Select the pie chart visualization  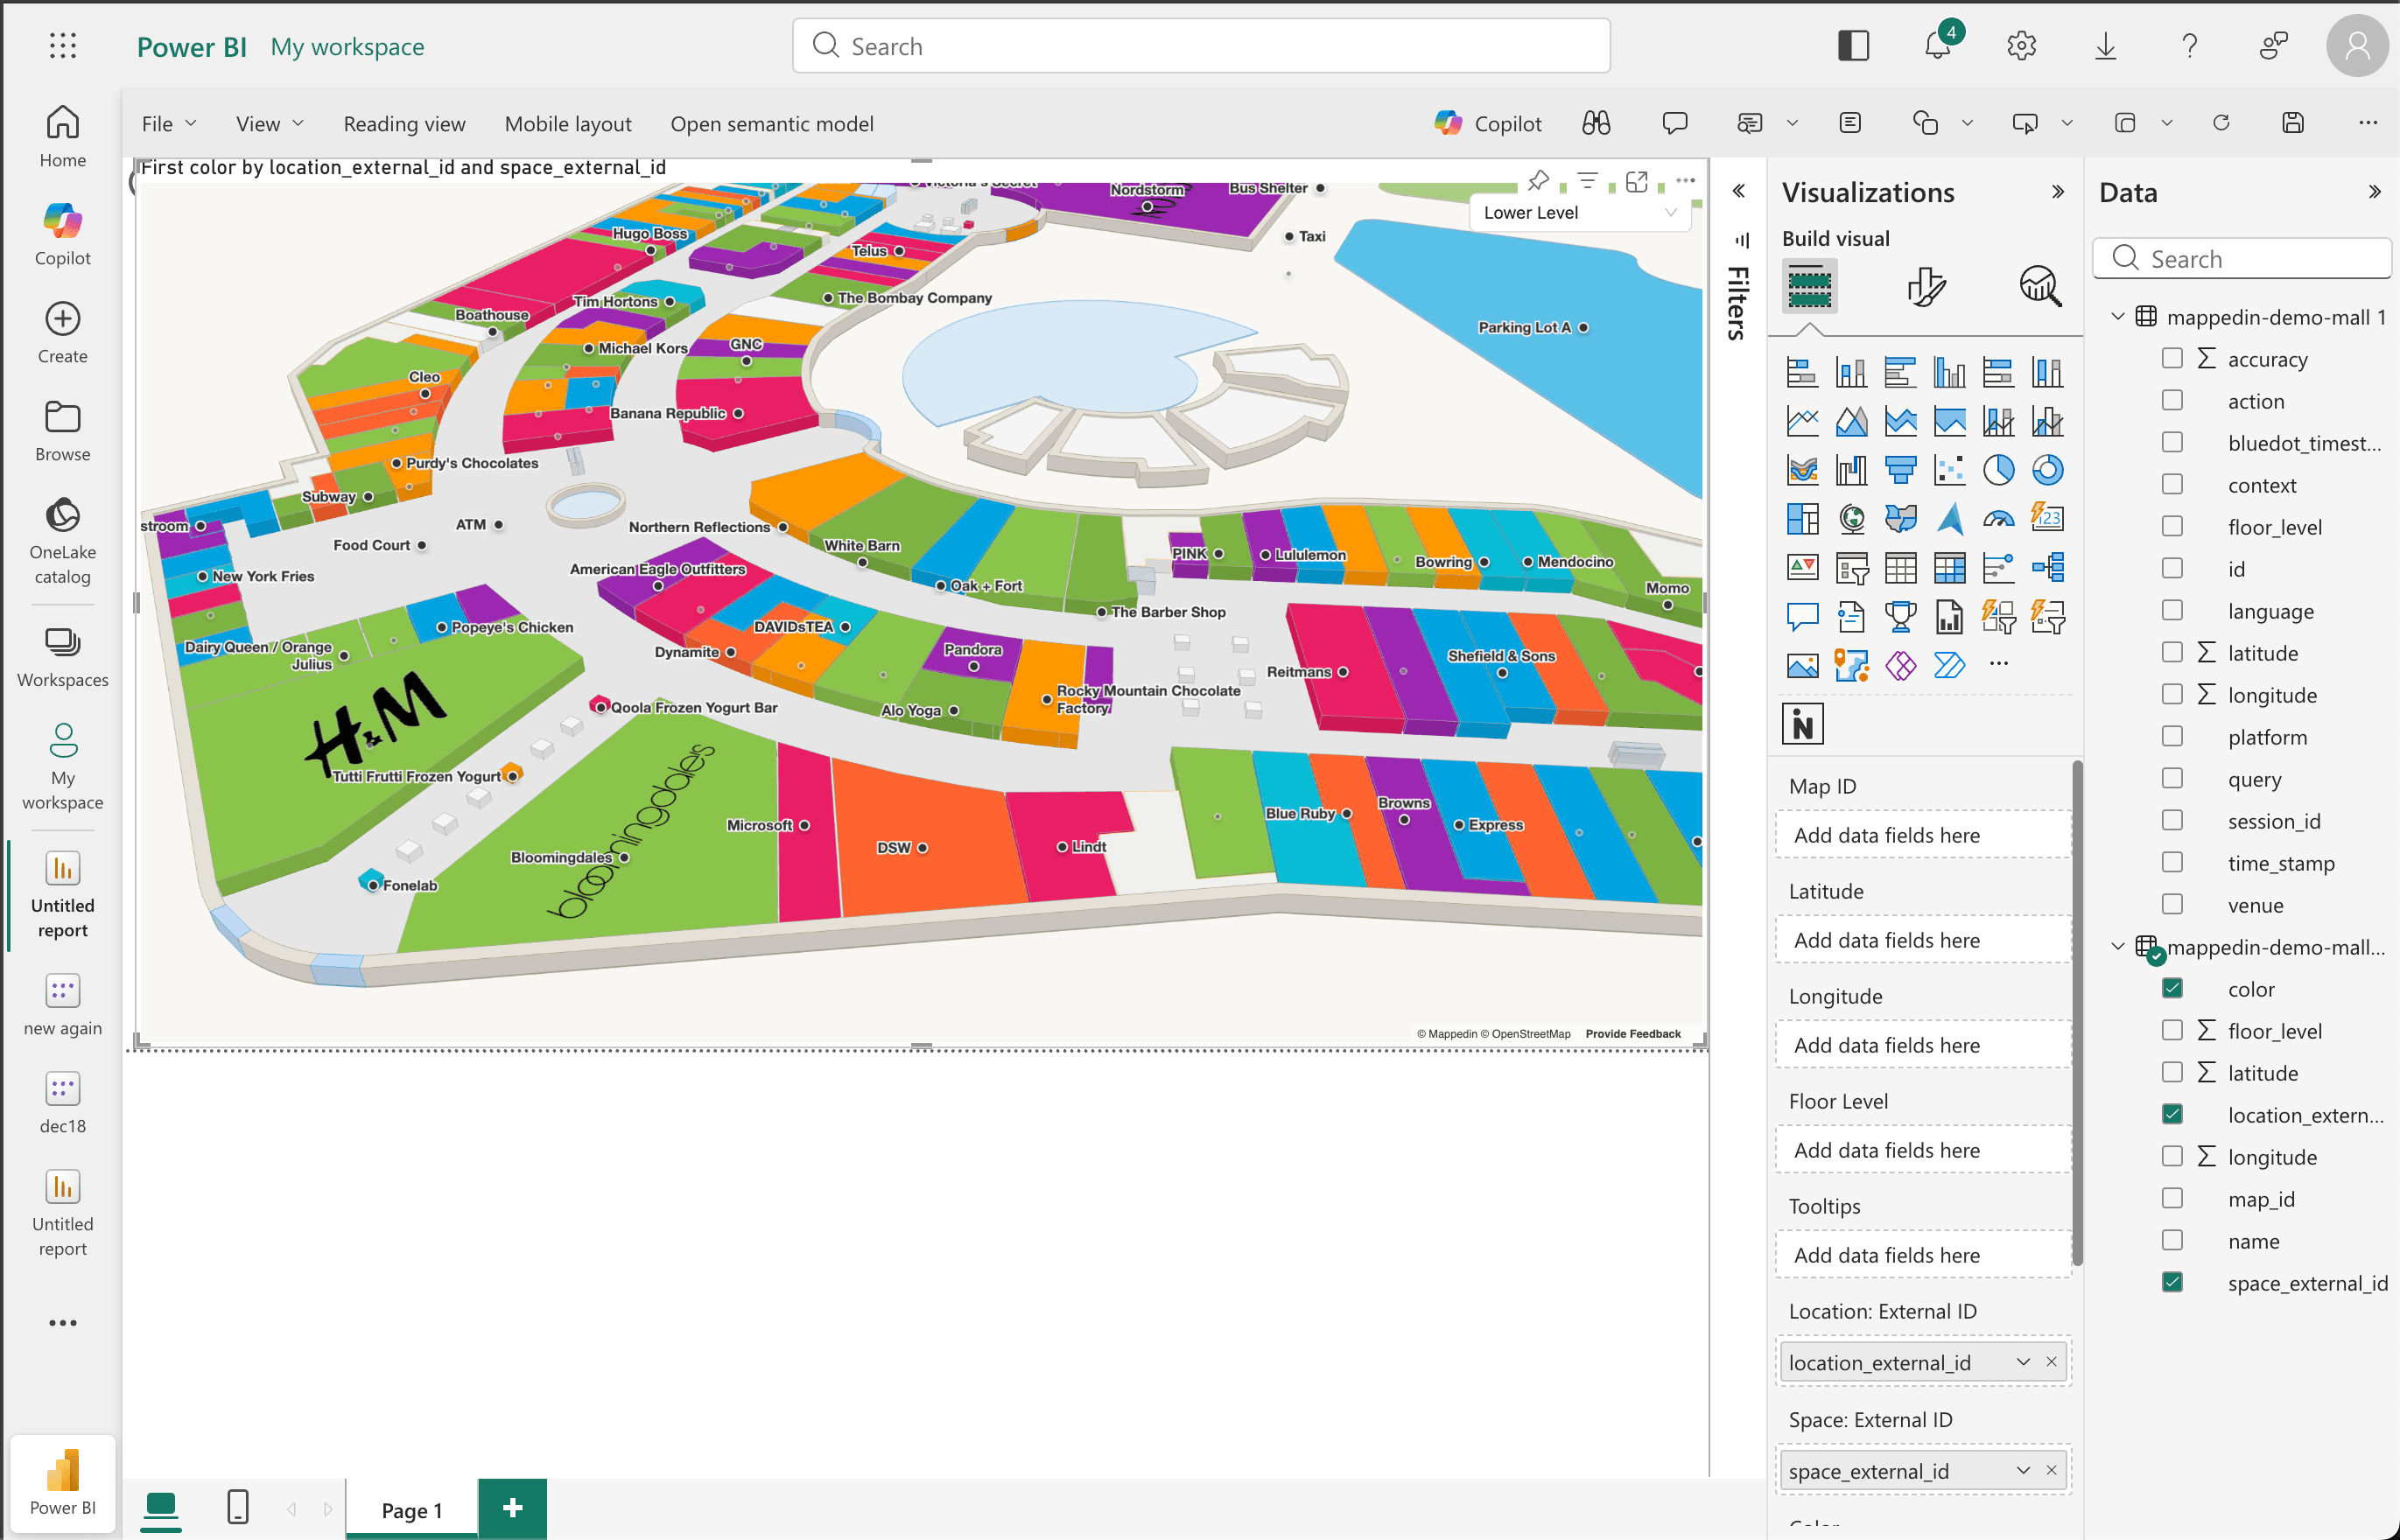1999,469
